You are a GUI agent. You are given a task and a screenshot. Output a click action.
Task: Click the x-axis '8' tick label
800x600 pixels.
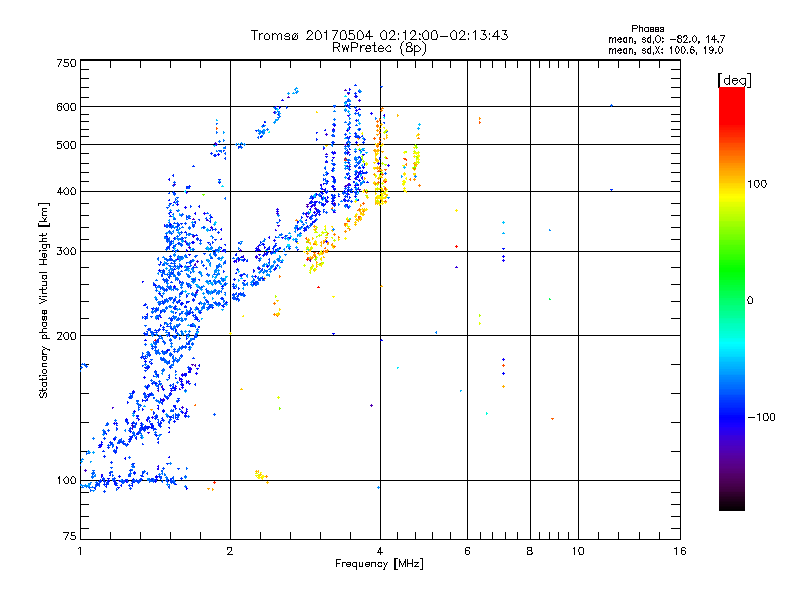[x=530, y=551]
